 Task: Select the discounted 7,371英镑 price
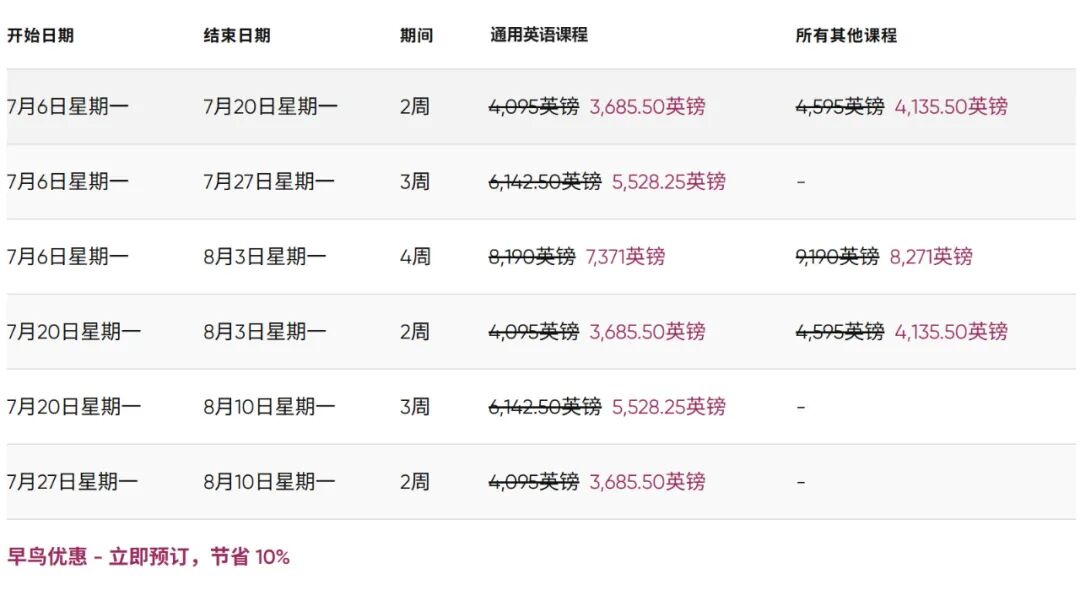coord(626,257)
